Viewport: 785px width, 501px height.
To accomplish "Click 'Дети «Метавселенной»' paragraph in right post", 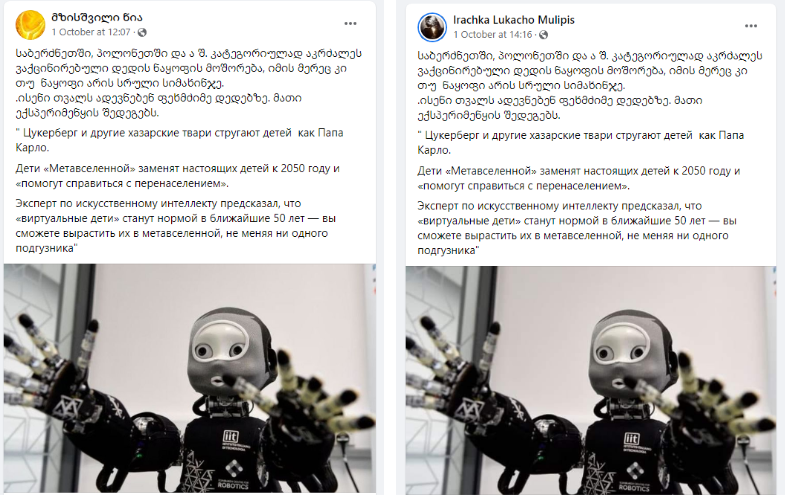I will pyautogui.click(x=579, y=178).
